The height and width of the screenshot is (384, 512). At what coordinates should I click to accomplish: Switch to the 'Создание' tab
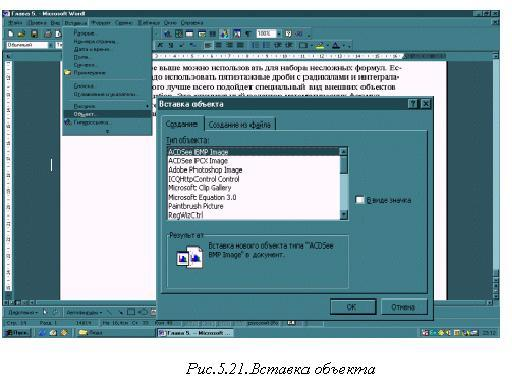click(x=182, y=124)
